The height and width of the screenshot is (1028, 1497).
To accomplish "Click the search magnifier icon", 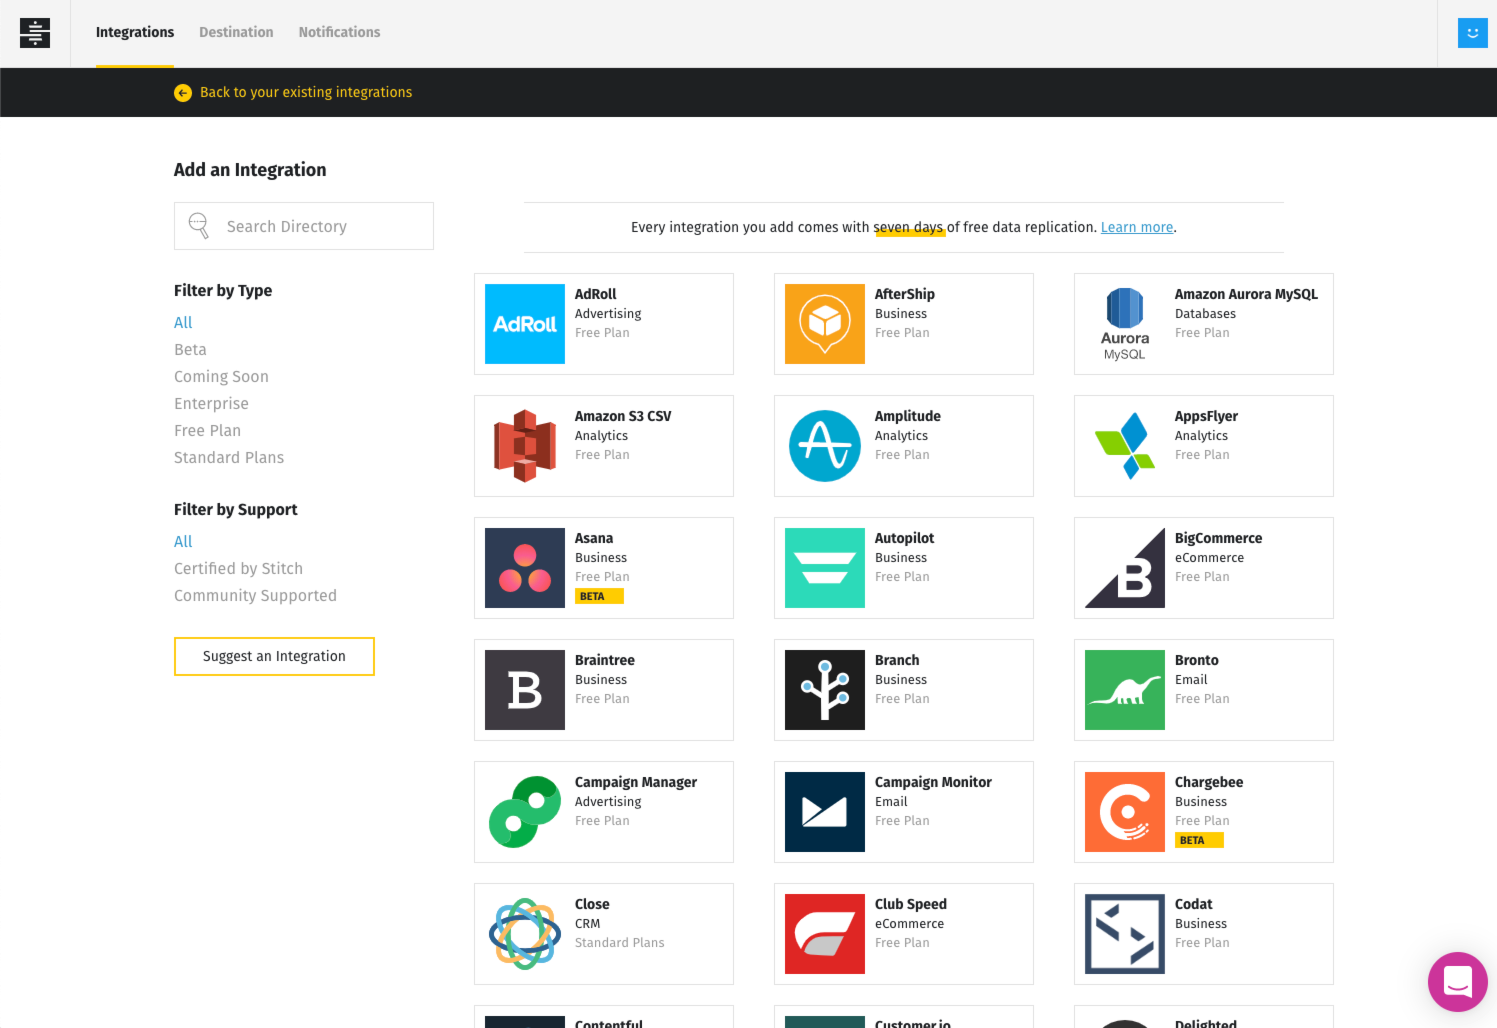I will click(x=199, y=226).
